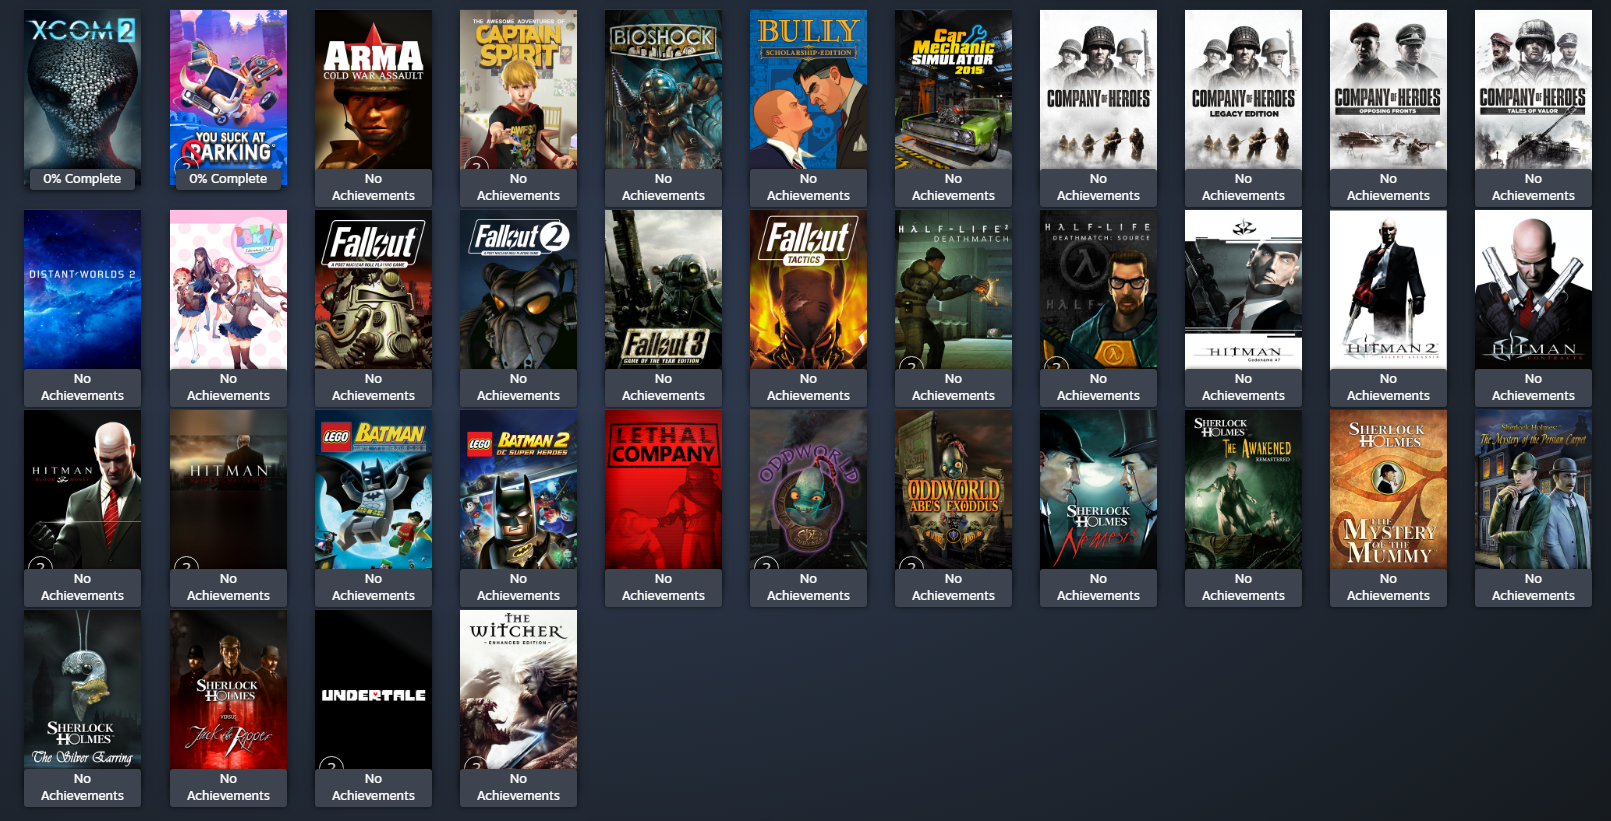Select Sherlock Holmes The Awakened cover
The height and width of the screenshot is (821, 1611).
(1243, 490)
